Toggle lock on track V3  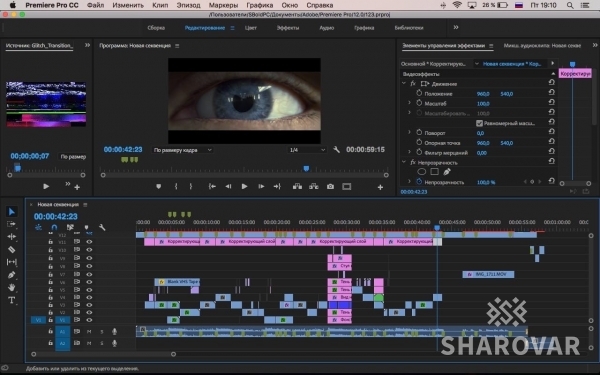(51, 305)
